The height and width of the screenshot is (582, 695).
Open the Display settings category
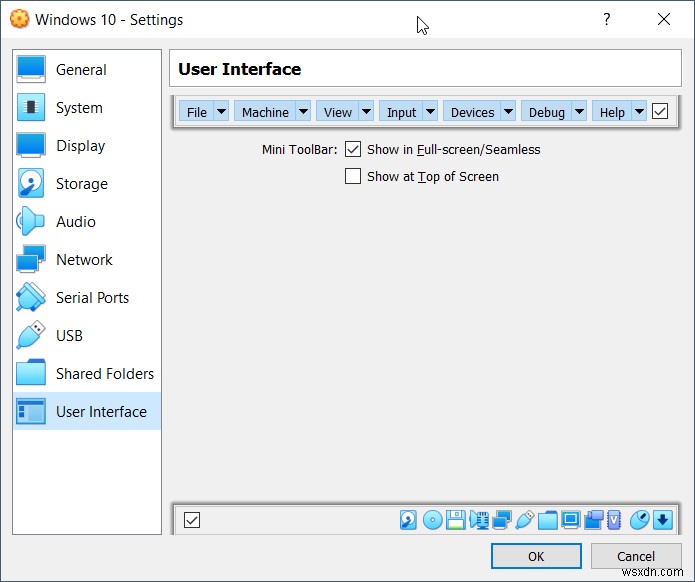coord(87,145)
